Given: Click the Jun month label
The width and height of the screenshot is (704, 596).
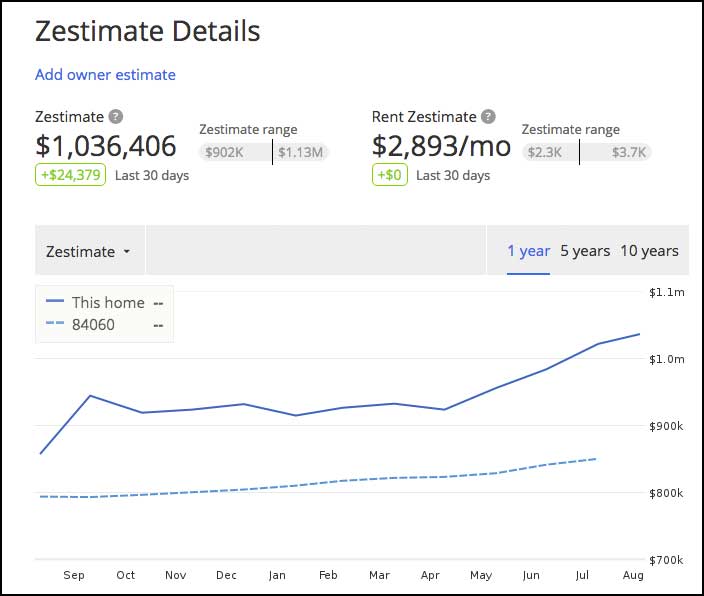Looking at the screenshot, I should tap(531, 575).
